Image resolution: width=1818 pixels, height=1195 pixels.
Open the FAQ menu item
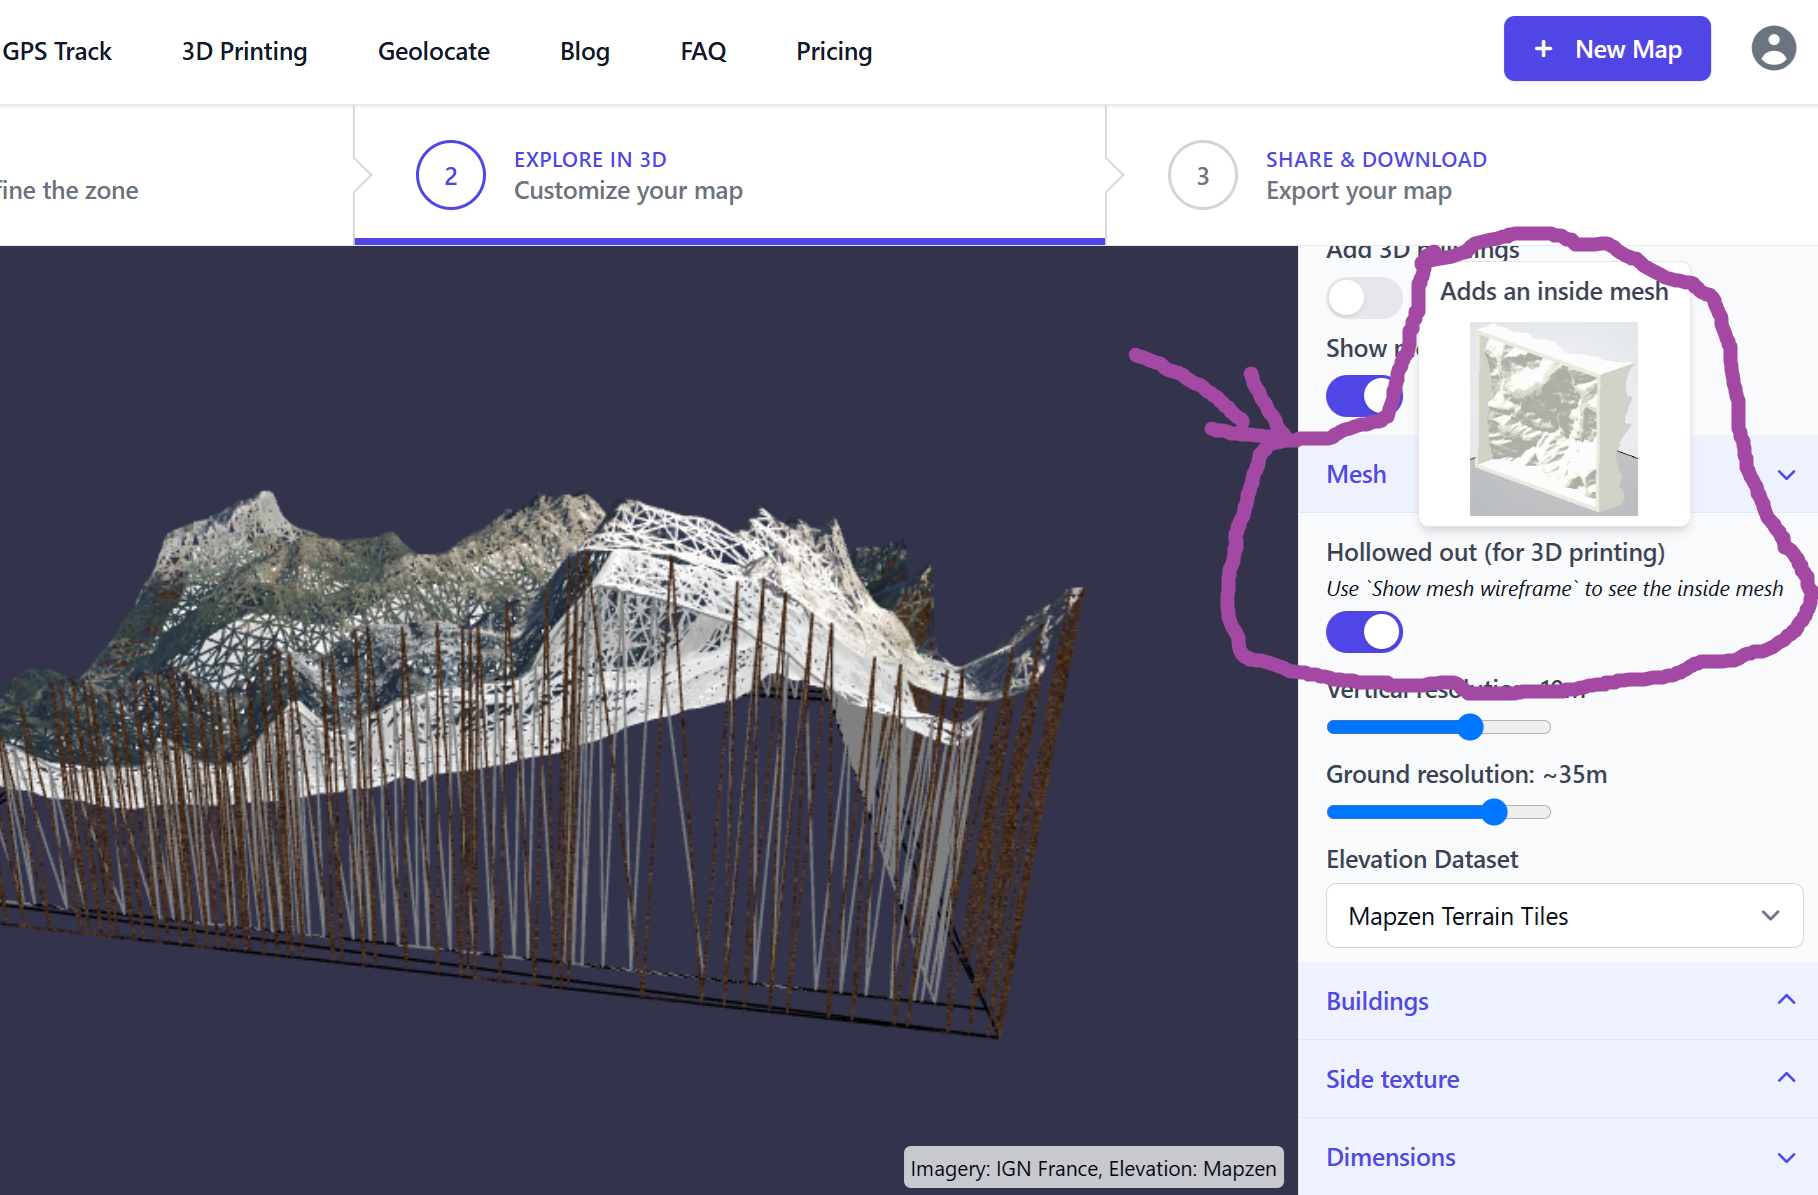[703, 51]
